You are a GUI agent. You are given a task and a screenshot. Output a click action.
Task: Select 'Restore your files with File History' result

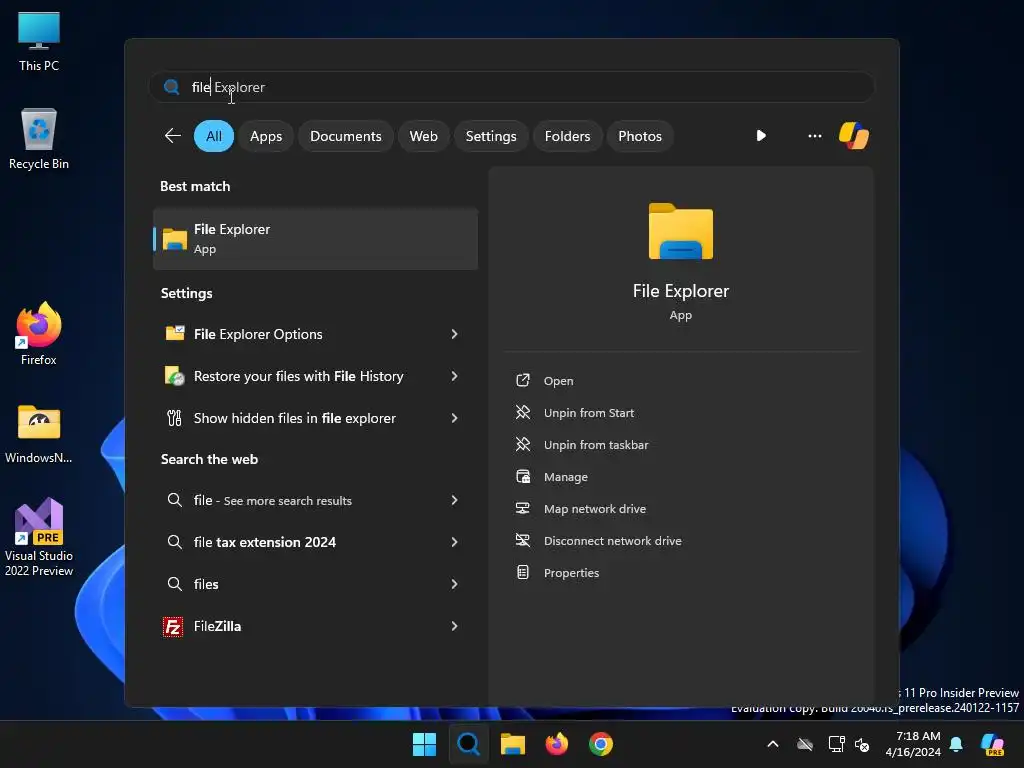315,376
